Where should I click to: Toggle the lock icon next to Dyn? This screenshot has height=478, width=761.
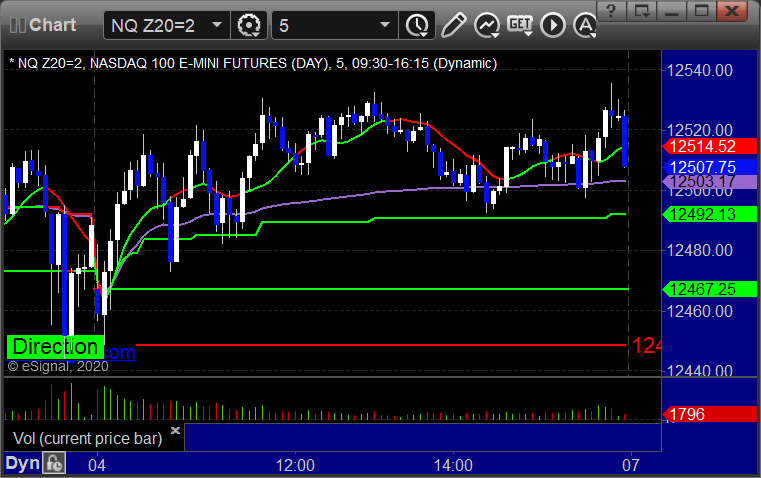(x=53, y=463)
